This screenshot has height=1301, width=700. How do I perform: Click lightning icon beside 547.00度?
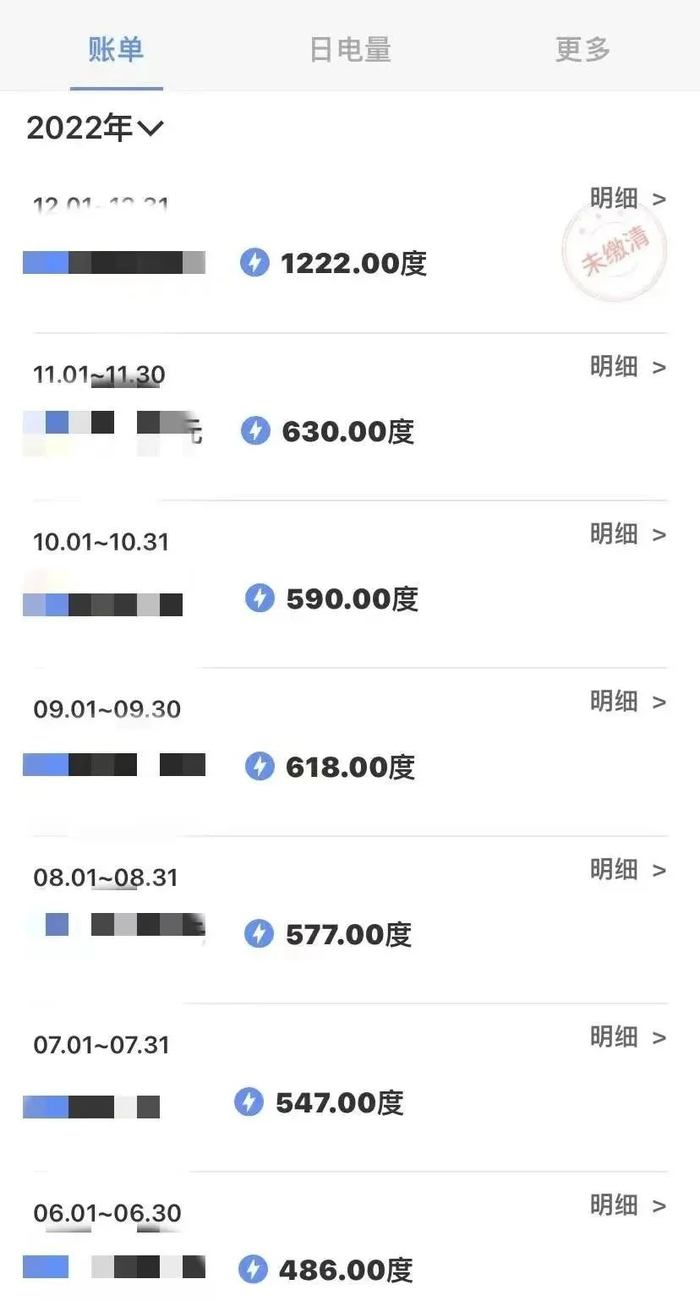click(249, 1102)
